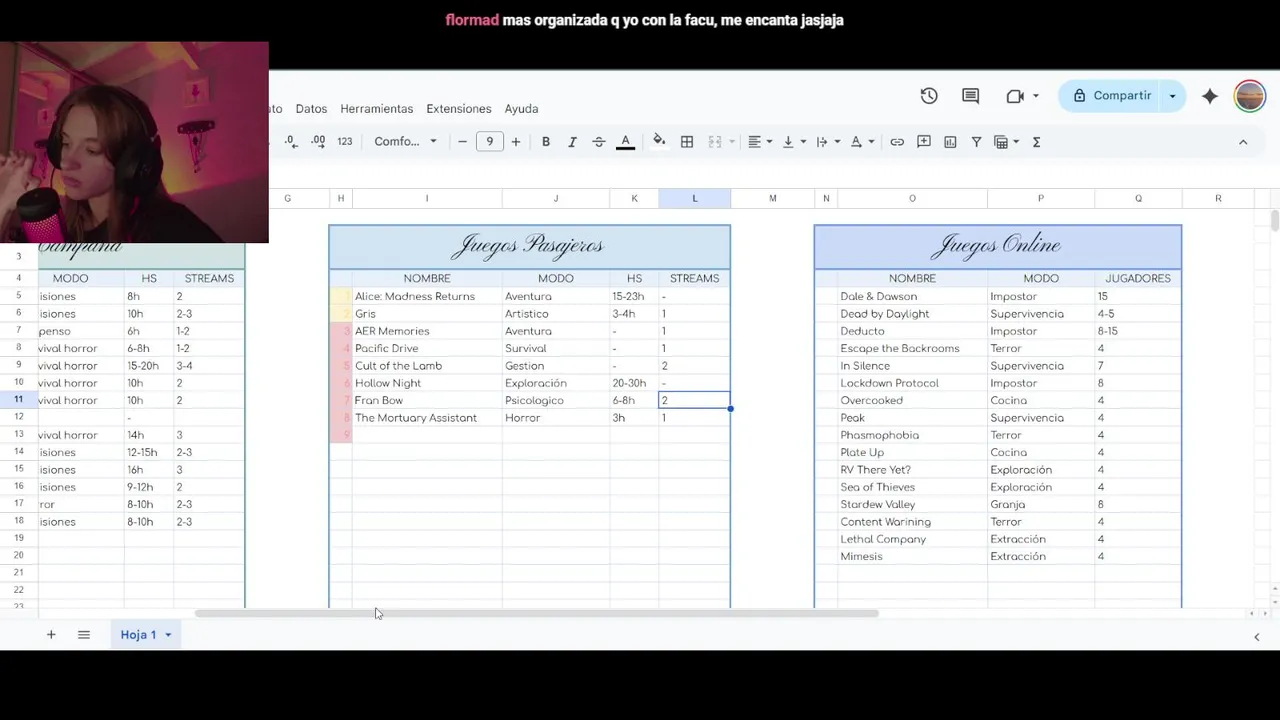The width and height of the screenshot is (1280, 720).
Task: Click the JUGADORES column header cell
Action: point(1138,278)
